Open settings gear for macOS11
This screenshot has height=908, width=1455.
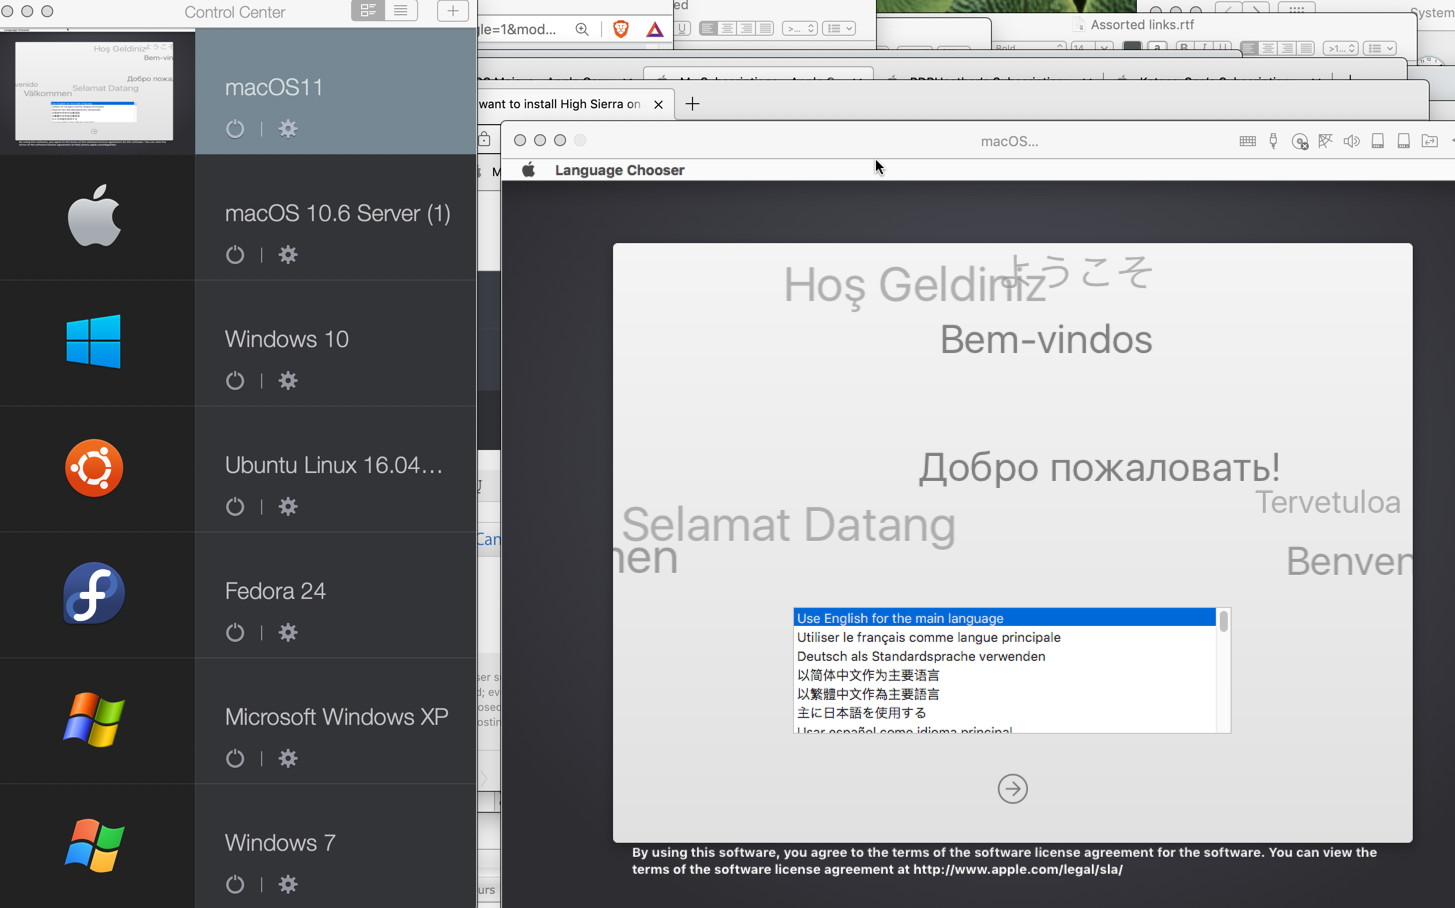(288, 129)
